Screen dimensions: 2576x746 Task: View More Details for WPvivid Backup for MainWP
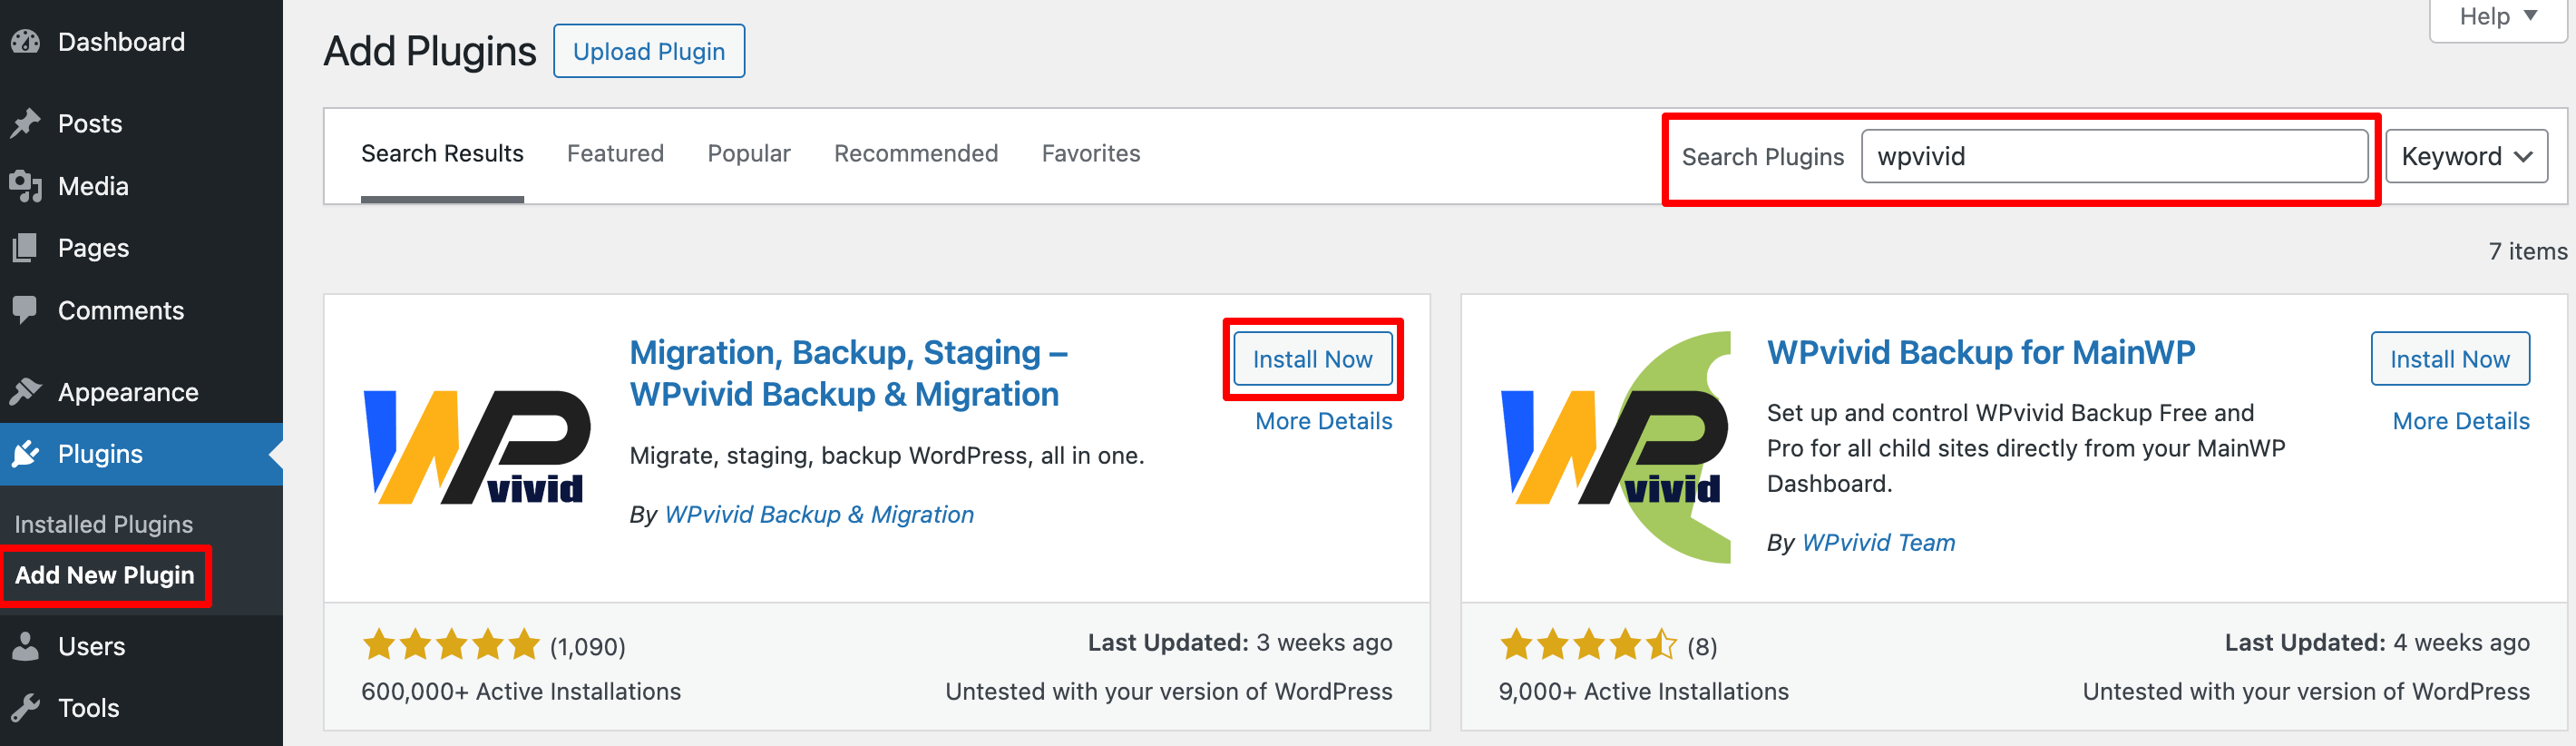click(x=2461, y=421)
